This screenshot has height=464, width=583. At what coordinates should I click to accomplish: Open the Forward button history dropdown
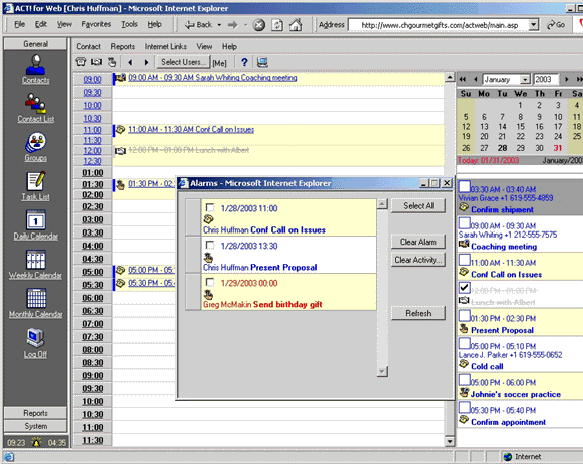pos(245,25)
